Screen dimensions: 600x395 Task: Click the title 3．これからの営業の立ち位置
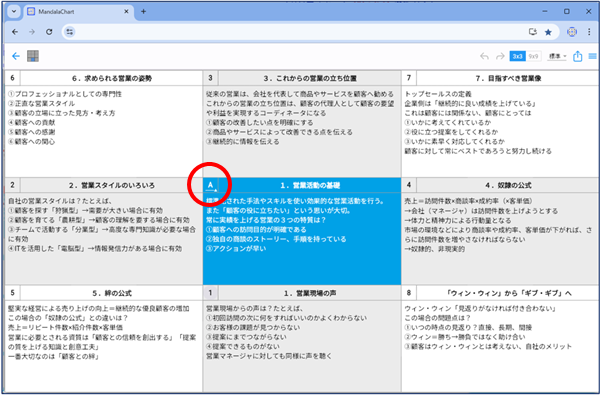tap(310, 78)
